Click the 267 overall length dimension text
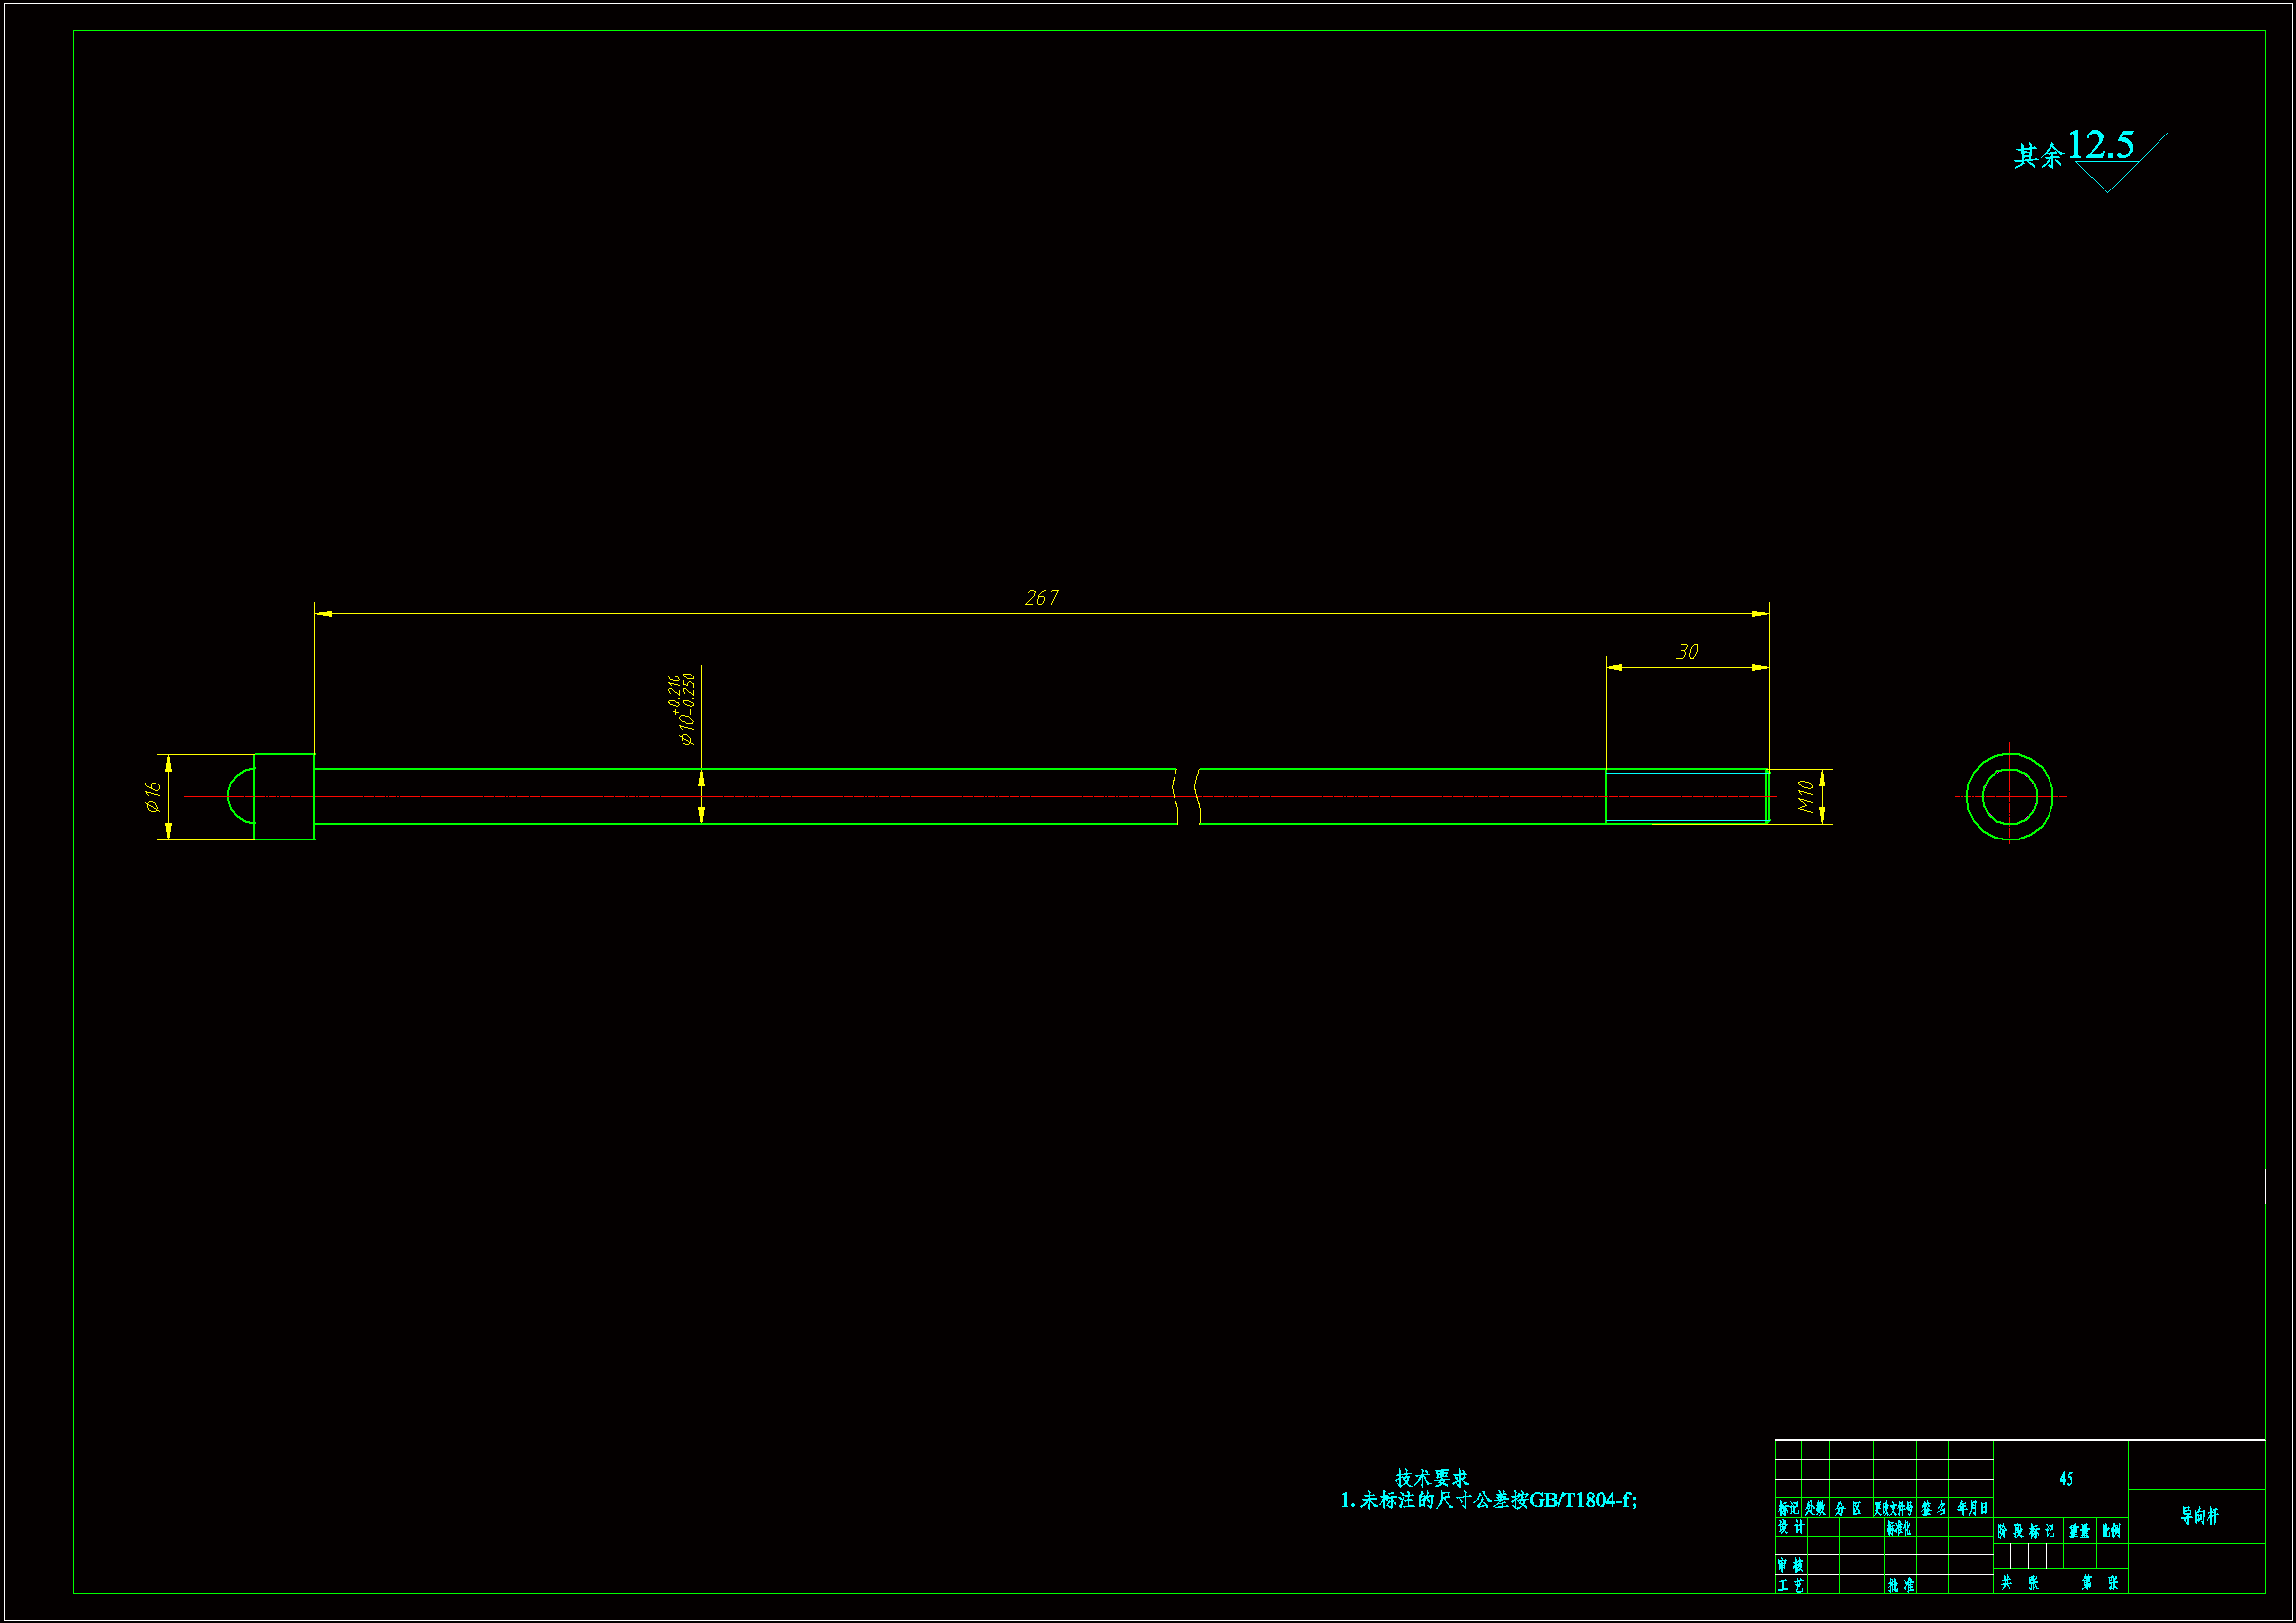 [x=1041, y=598]
